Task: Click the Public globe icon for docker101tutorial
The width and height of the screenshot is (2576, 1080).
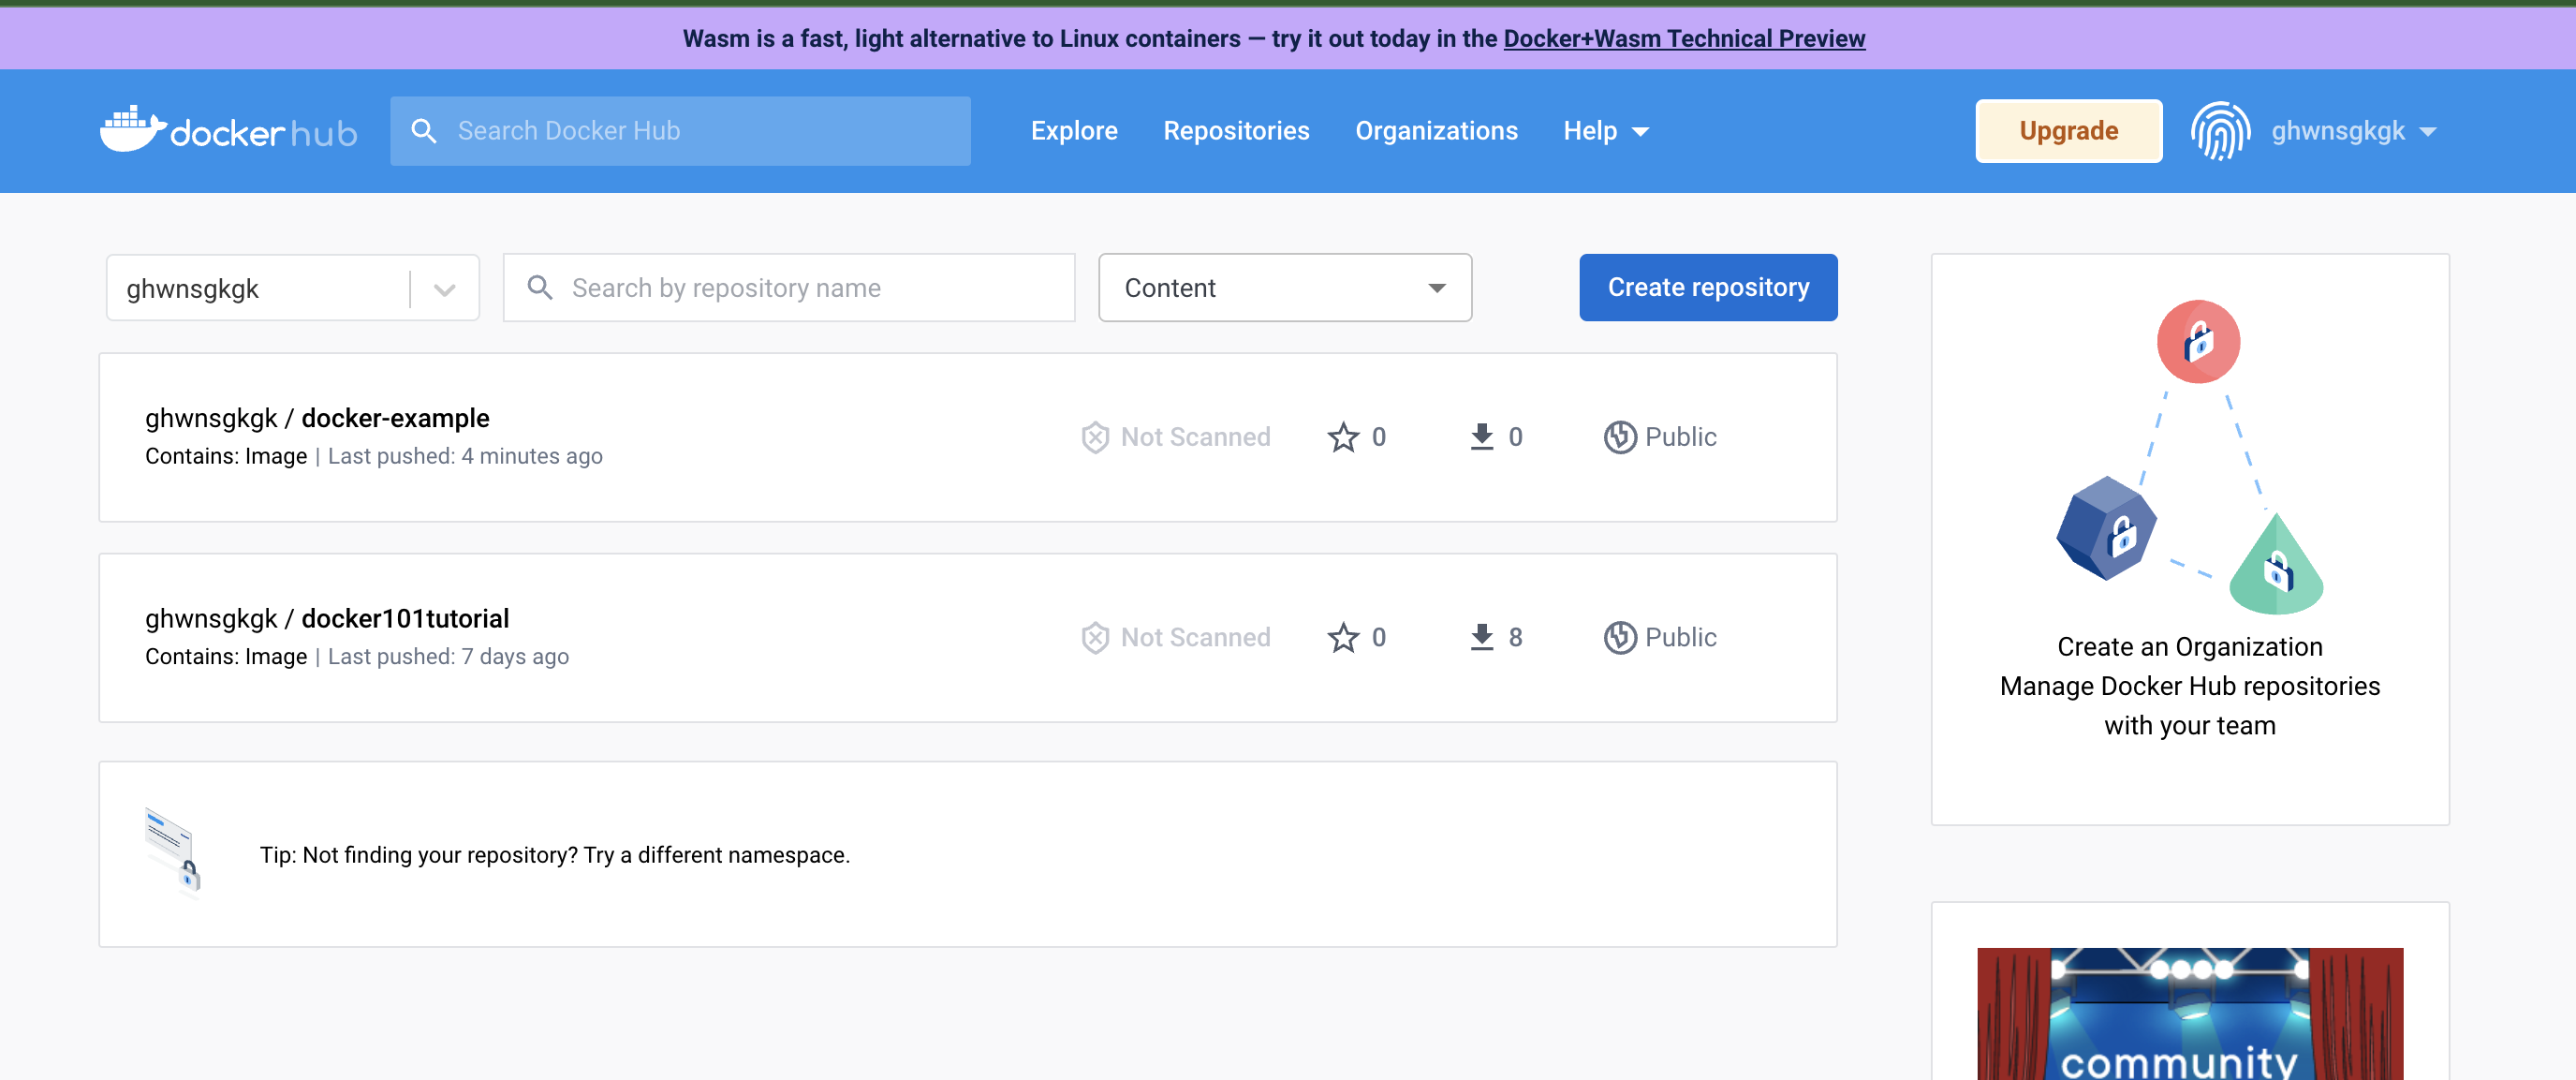Action: [x=1619, y=637]
